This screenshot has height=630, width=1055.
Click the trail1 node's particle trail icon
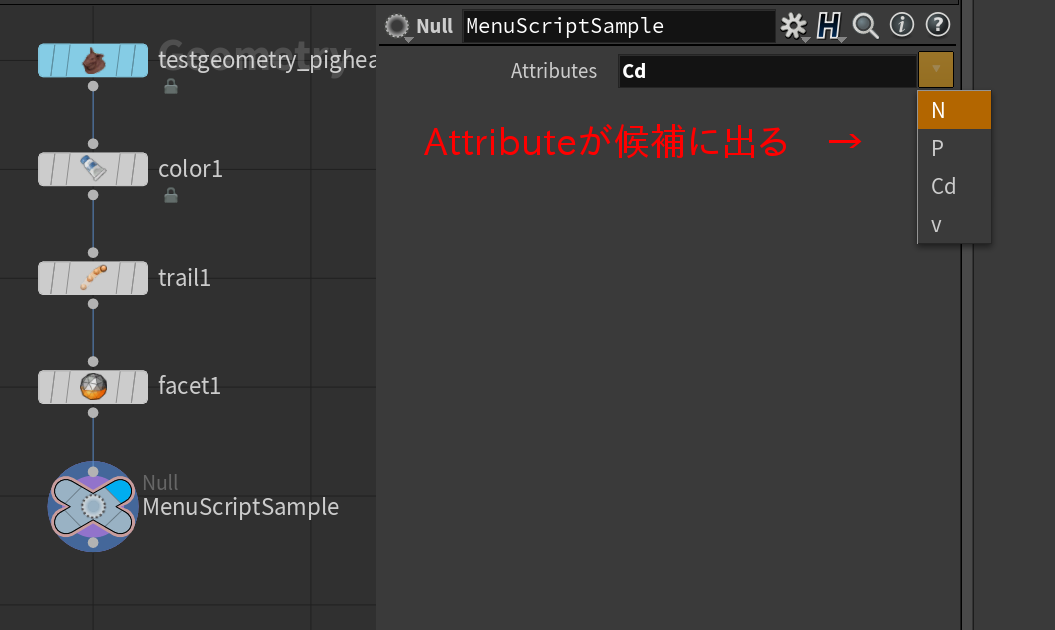(93, 278)
